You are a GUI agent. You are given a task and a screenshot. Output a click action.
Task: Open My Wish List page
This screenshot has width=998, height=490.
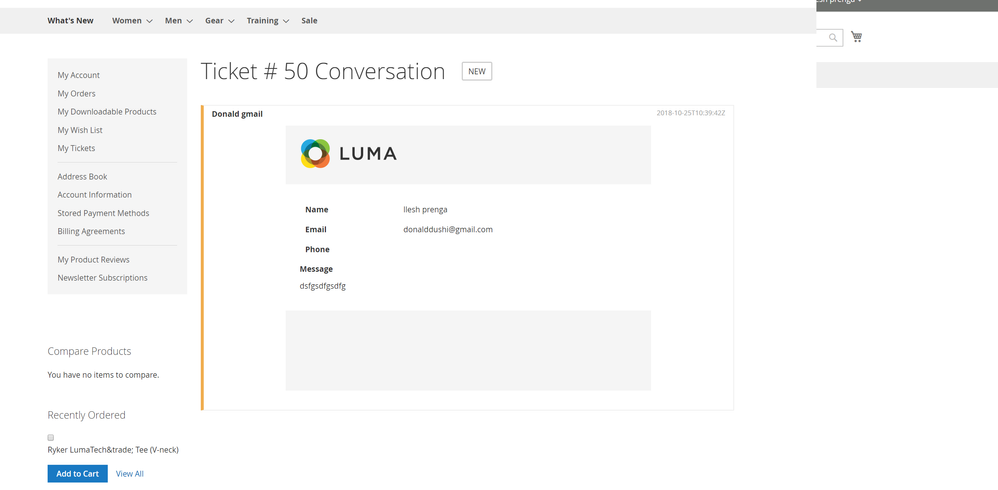pos(80,130)
